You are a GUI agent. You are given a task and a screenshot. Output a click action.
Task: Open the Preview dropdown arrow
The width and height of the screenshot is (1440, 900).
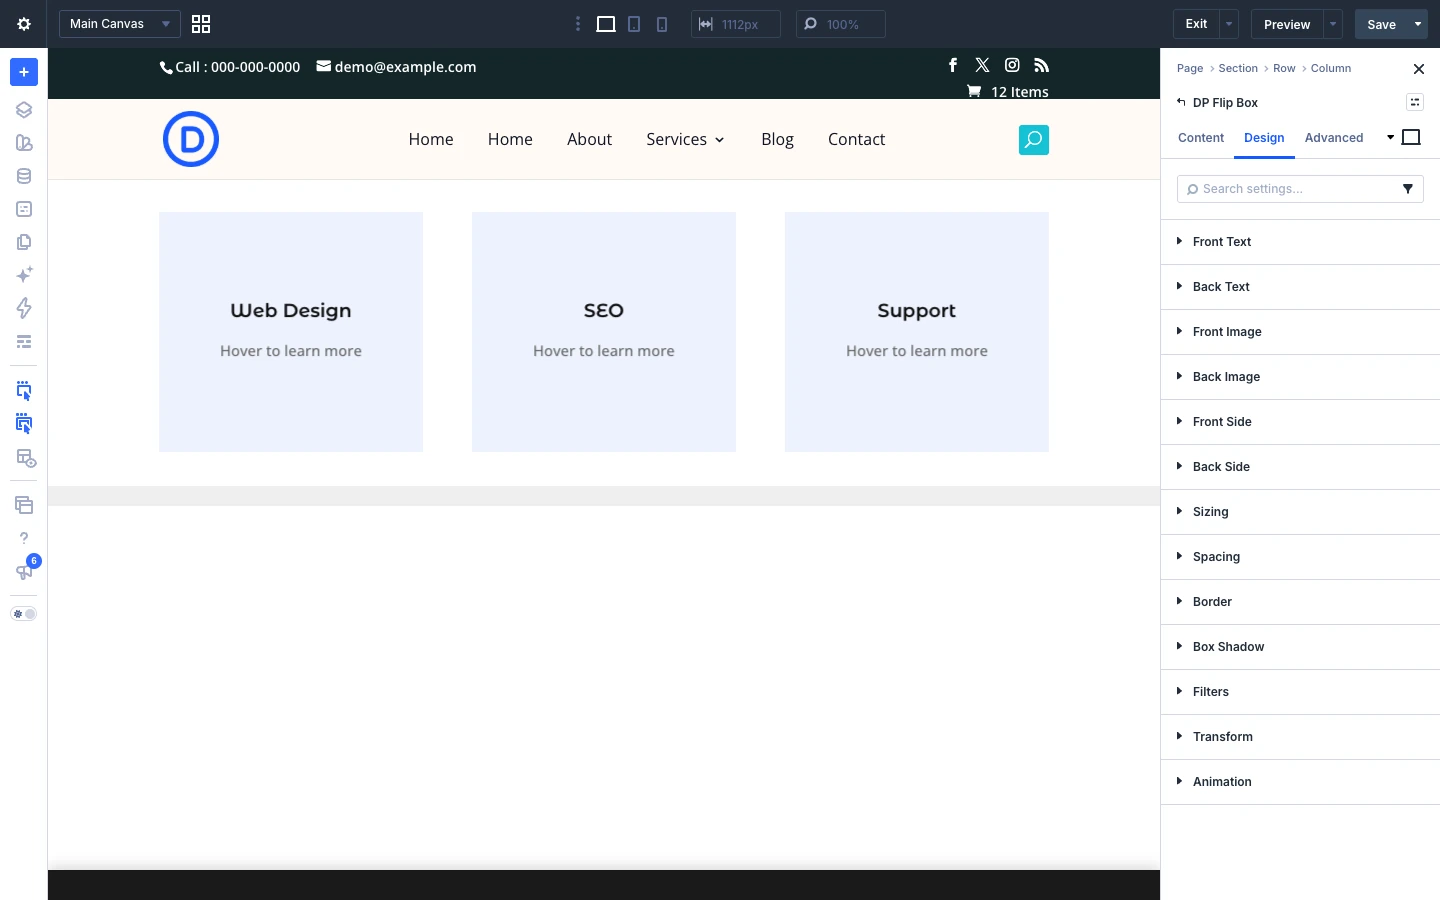1333,24
